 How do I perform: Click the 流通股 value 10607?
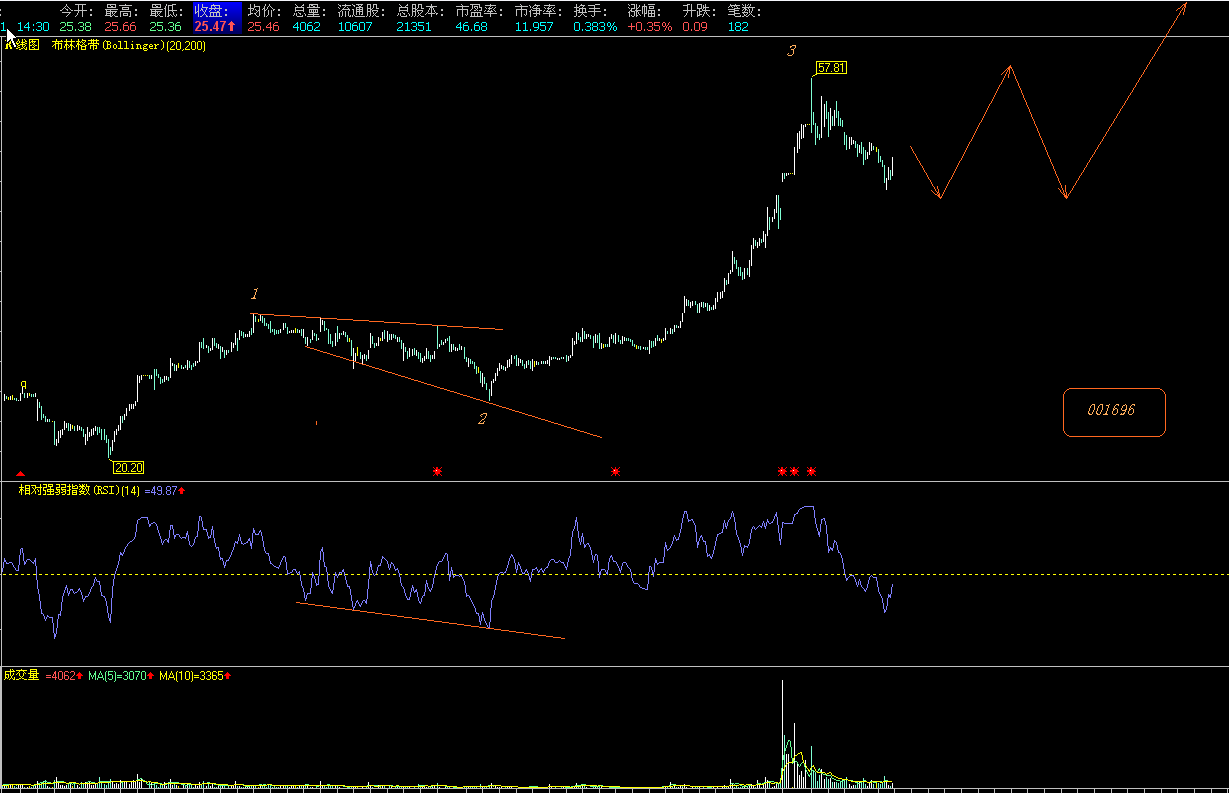[355, 27]
